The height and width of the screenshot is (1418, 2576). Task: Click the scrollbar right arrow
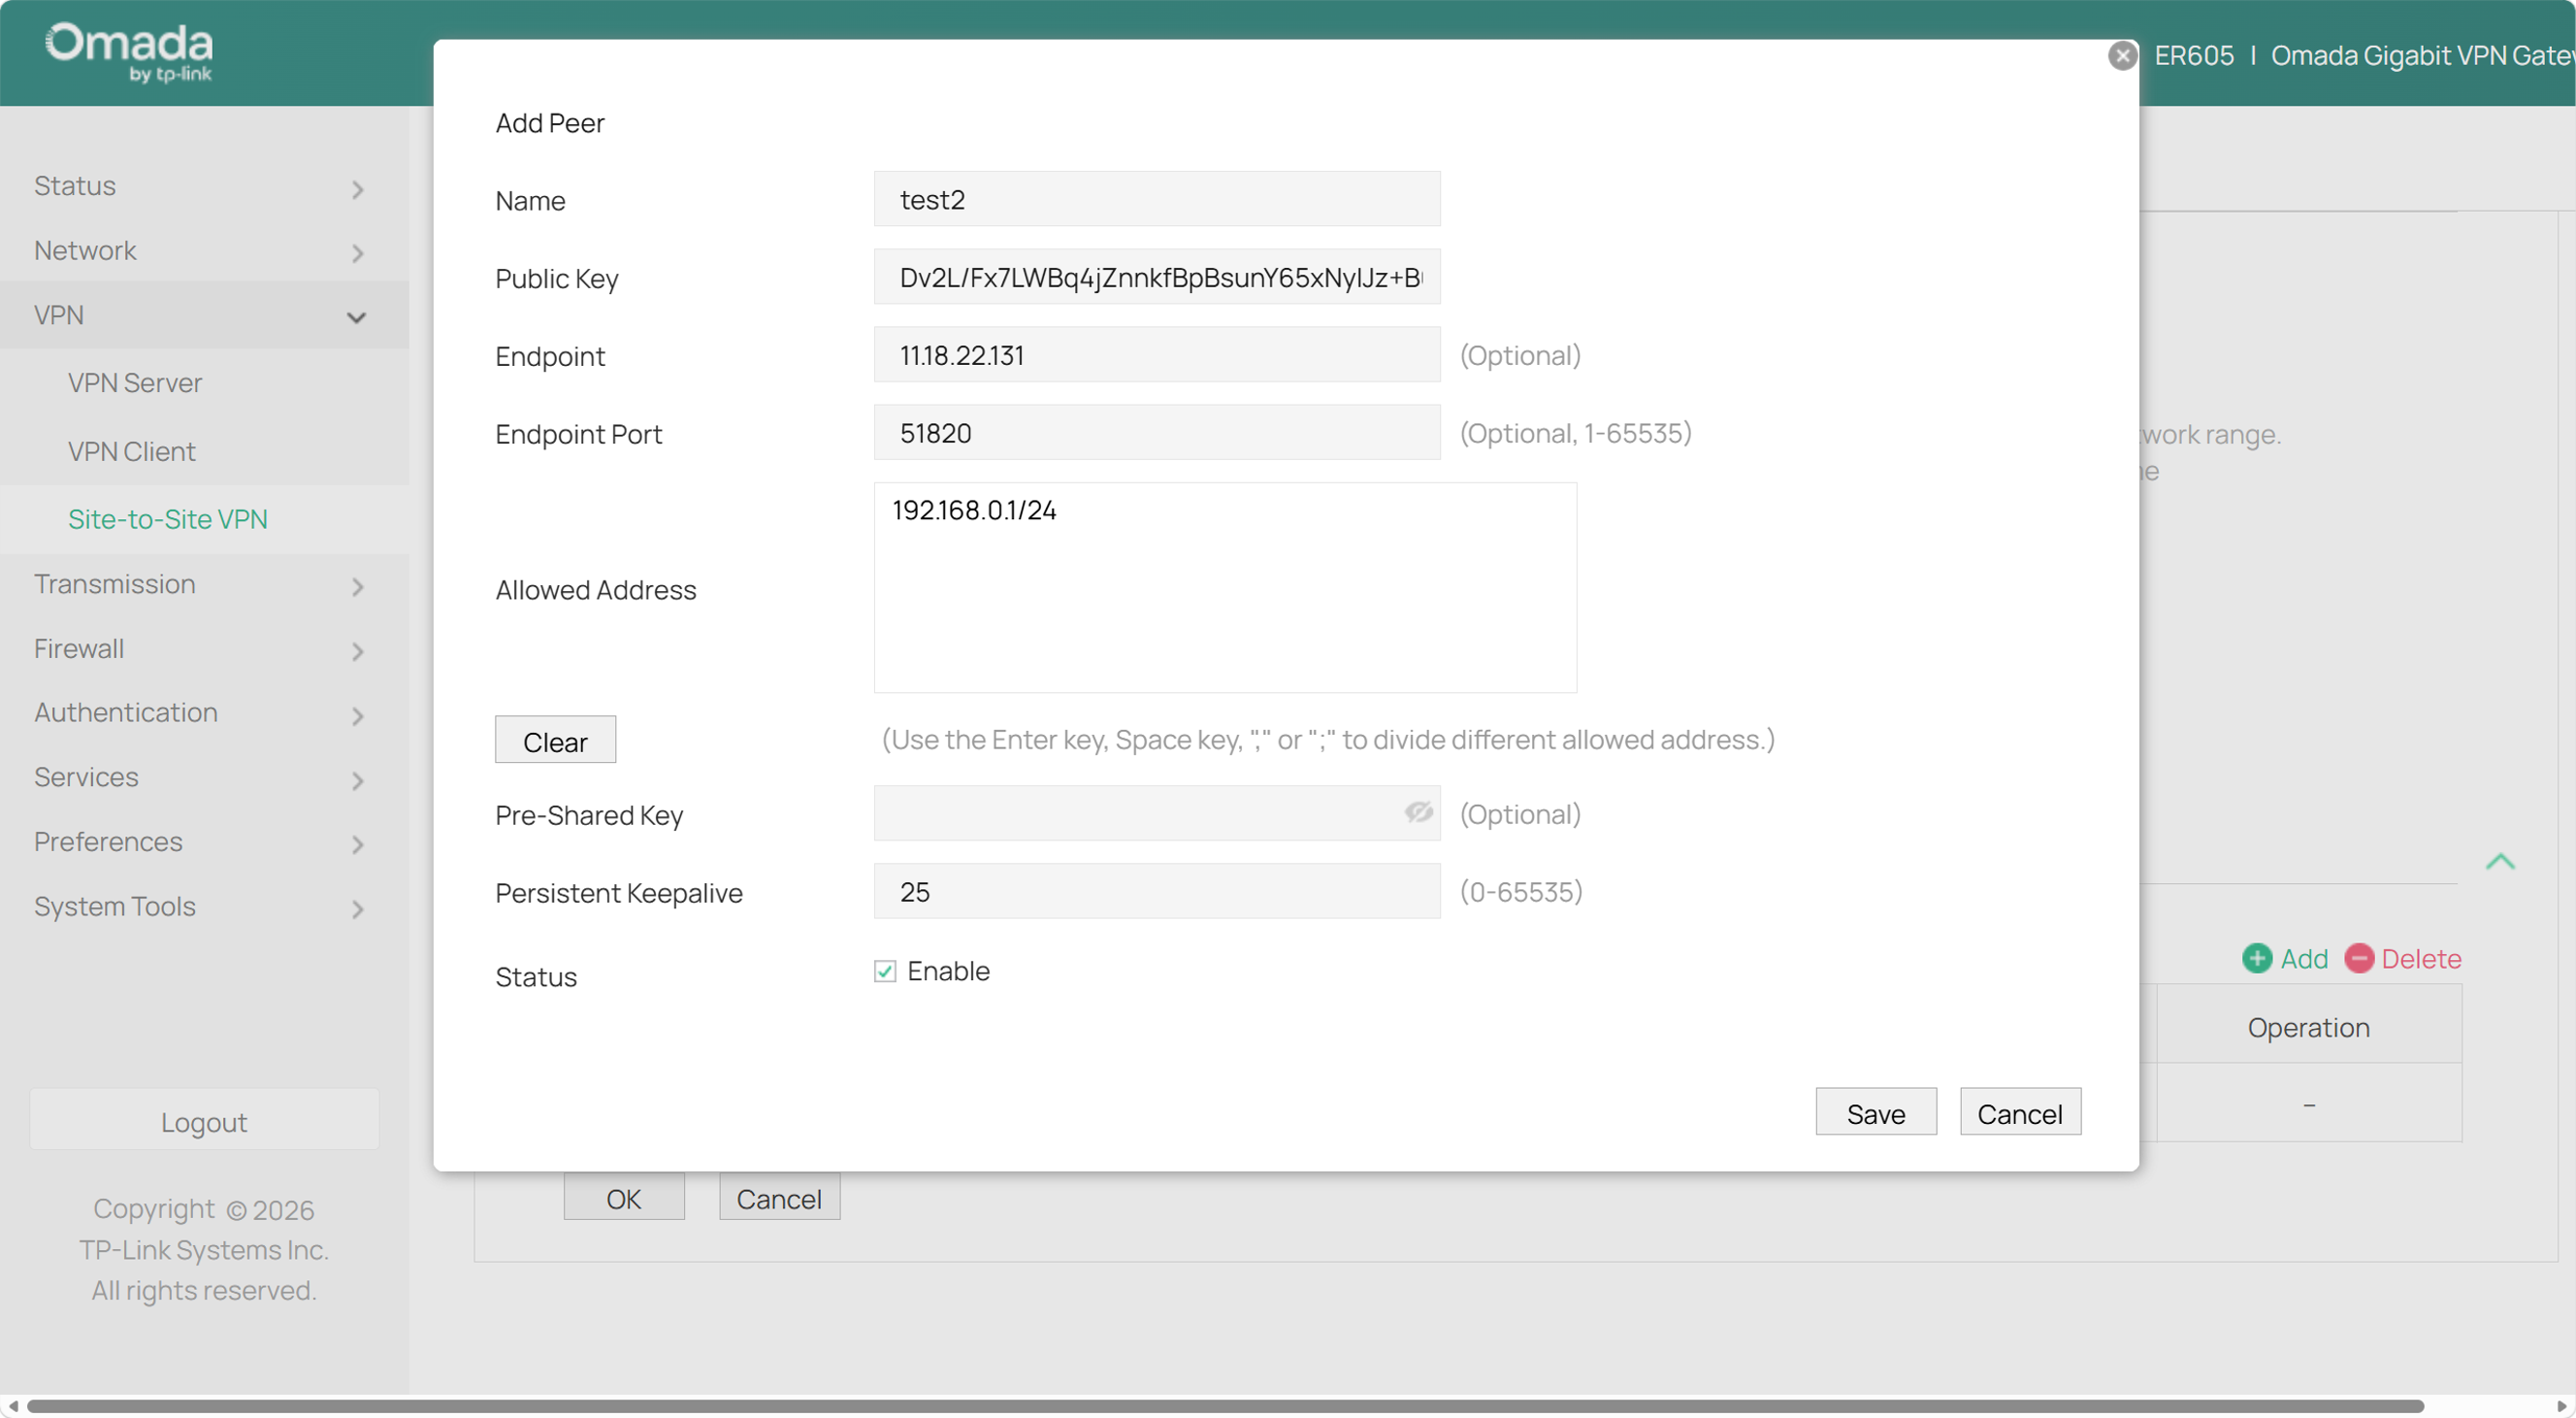[x=2561, y=1406]
